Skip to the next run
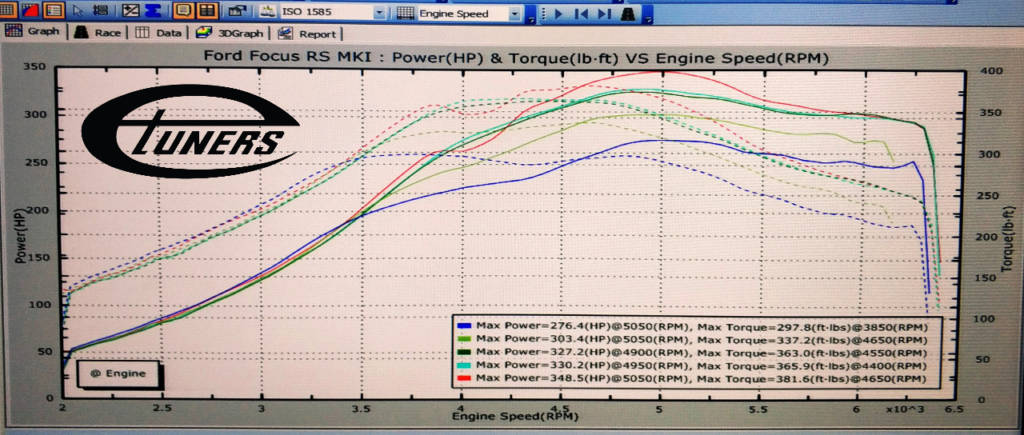The height and width of the screenshot is (435, 1024). coord(603,14)
